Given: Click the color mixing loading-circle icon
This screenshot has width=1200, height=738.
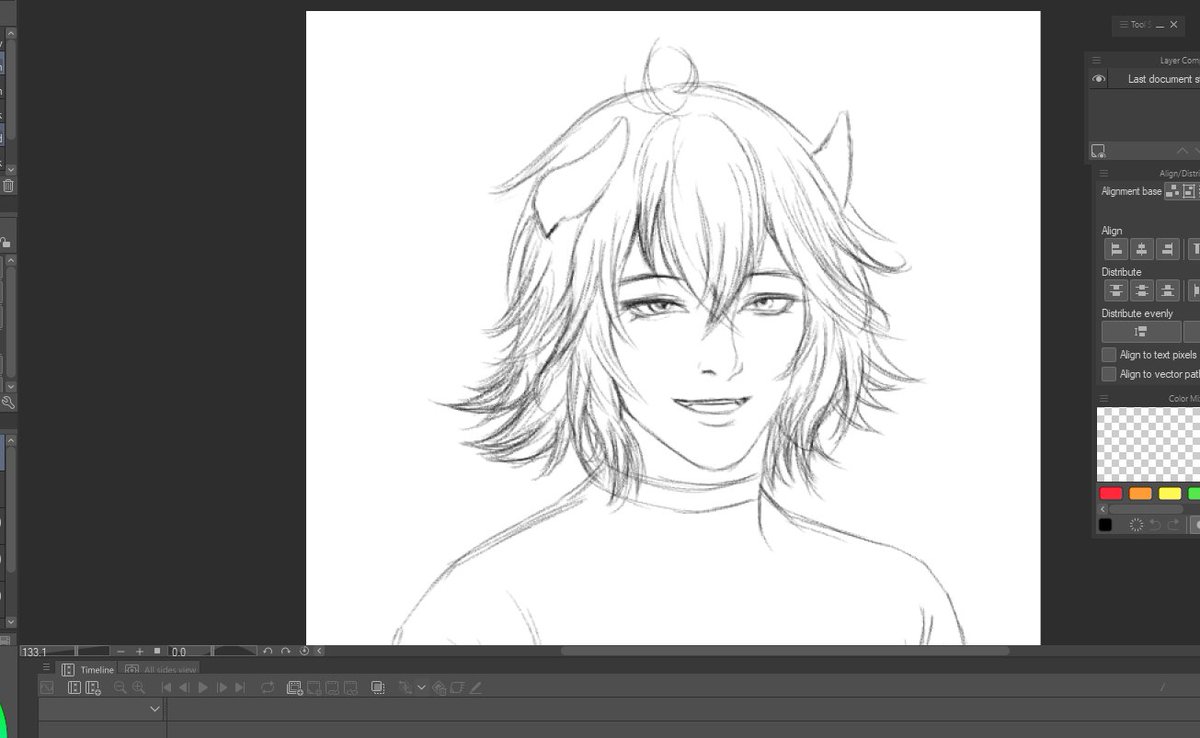Looking at the screenshot, I should [1136, 525].
